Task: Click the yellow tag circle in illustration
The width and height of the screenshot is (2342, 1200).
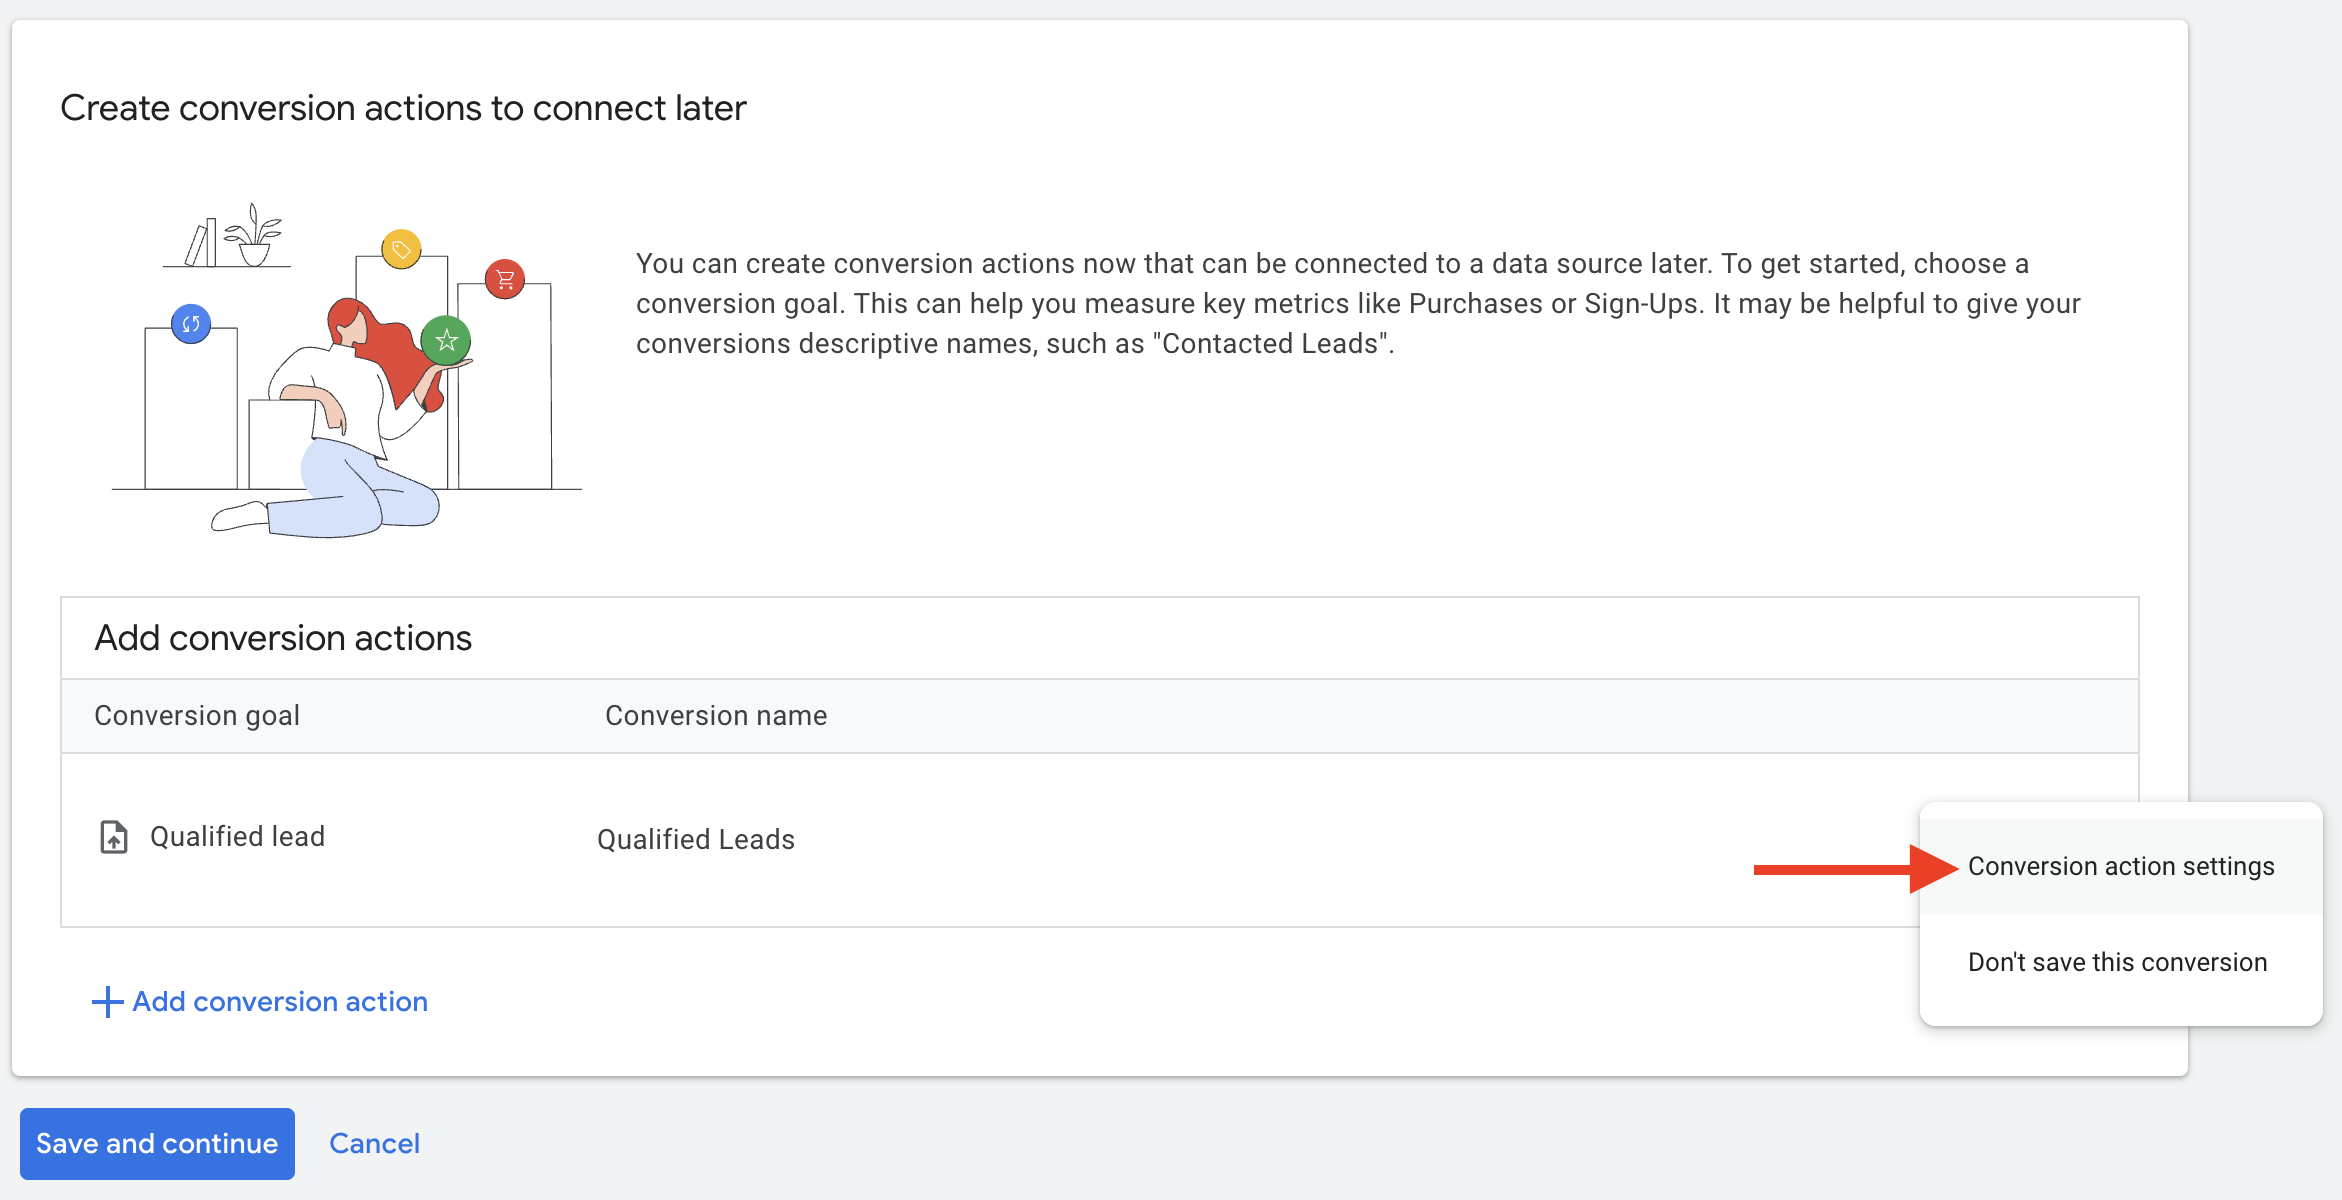Action: pos(401,249)
